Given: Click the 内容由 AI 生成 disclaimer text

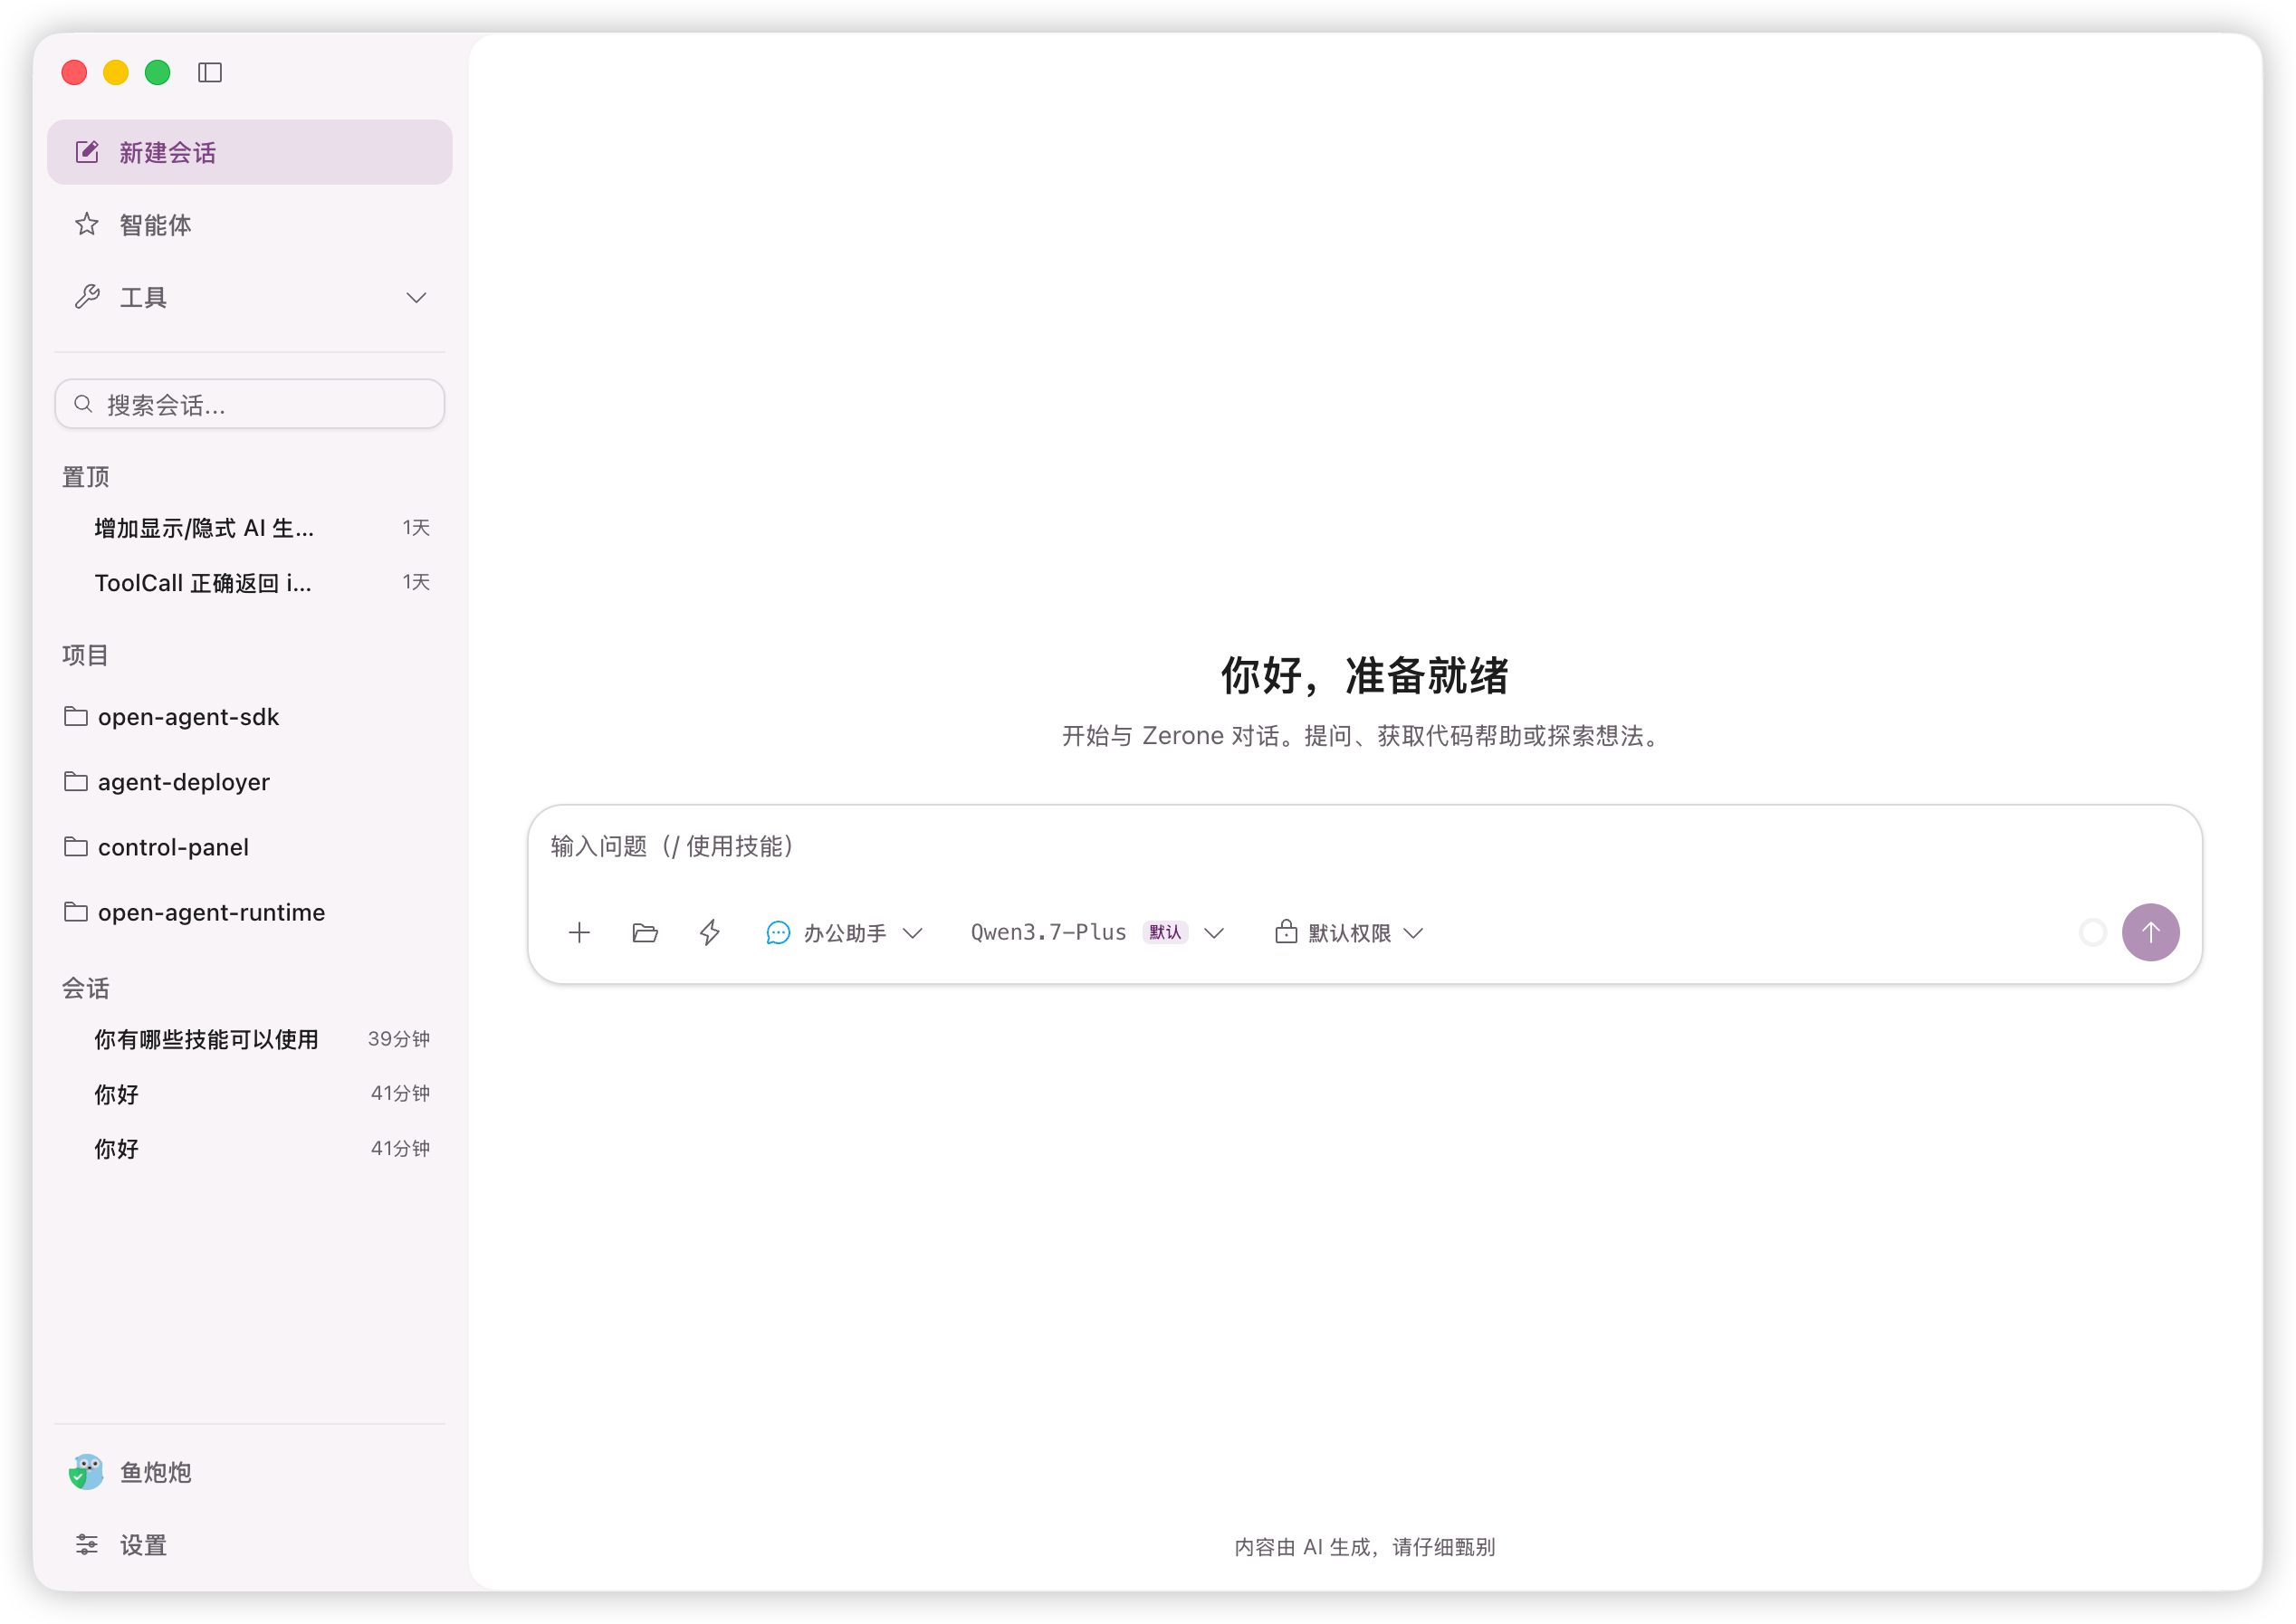Looking at the screenshot, I should [x=1364, y=1547].
